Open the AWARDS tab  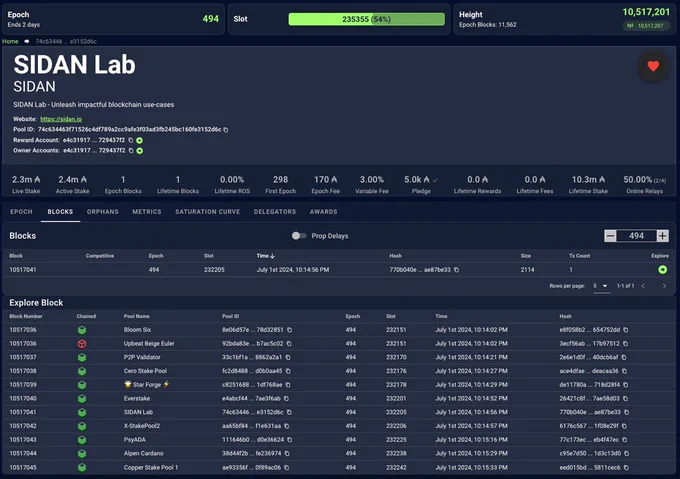click(323, 212)
